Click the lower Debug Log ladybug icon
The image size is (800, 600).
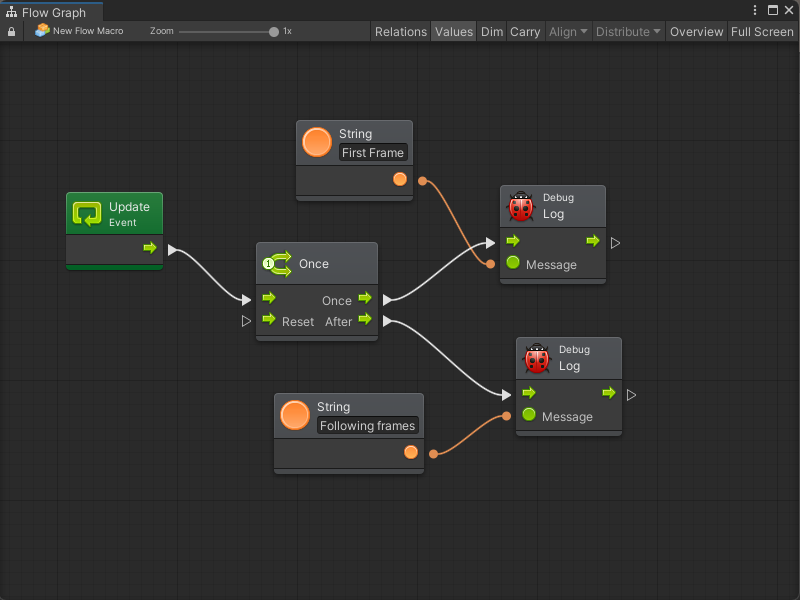(x=537, y=359)
